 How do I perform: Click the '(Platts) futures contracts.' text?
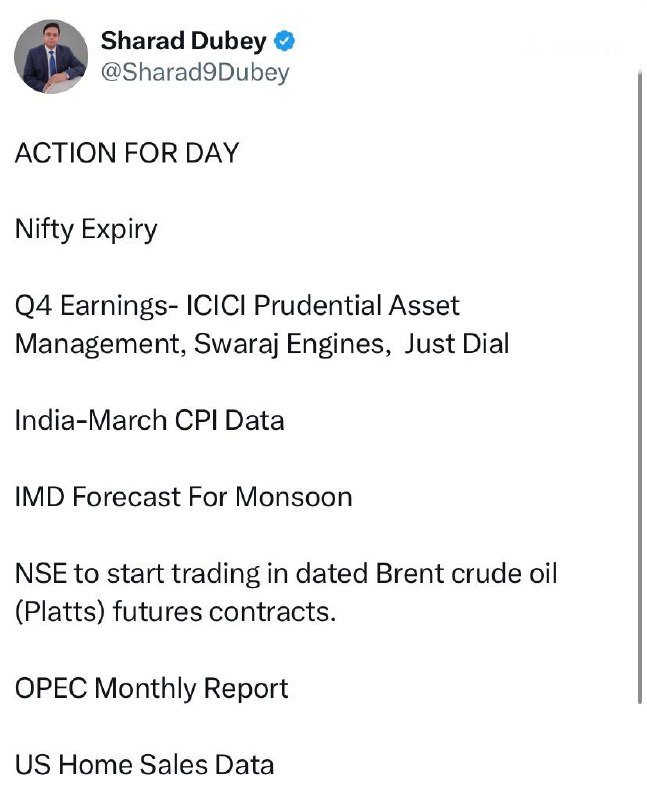(x=175, y=611)
